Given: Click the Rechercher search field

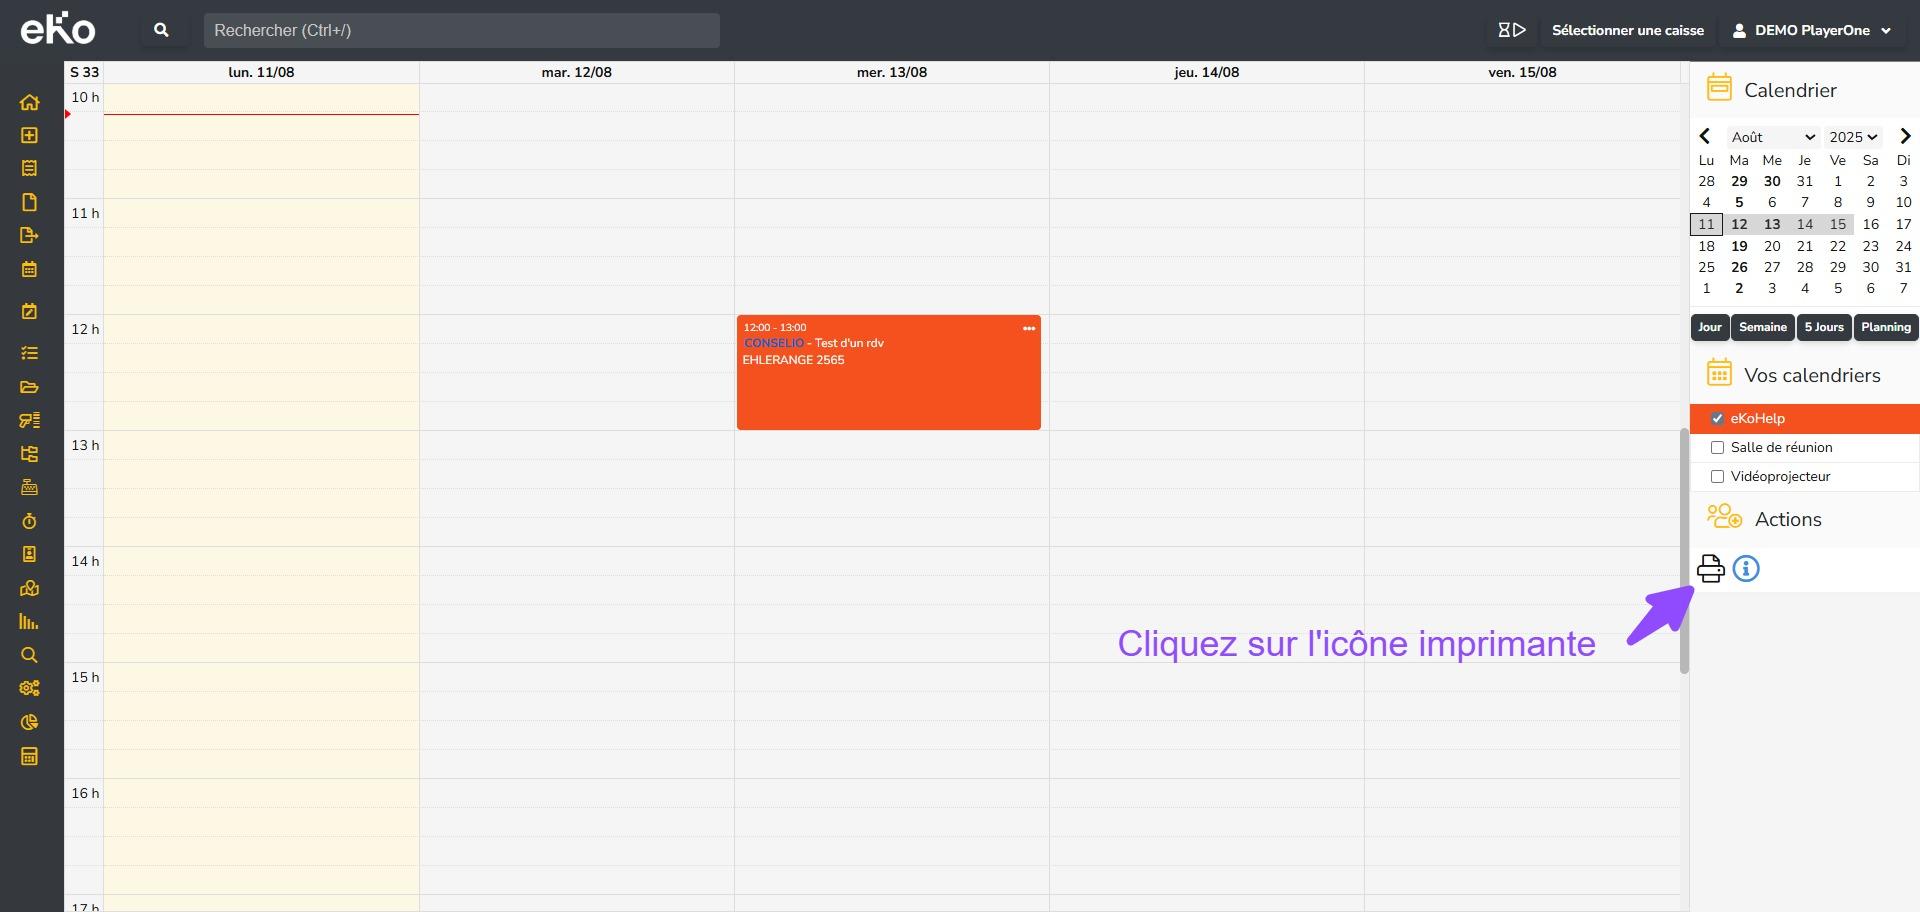Looking at the screenshot, I should coord(461,30).
